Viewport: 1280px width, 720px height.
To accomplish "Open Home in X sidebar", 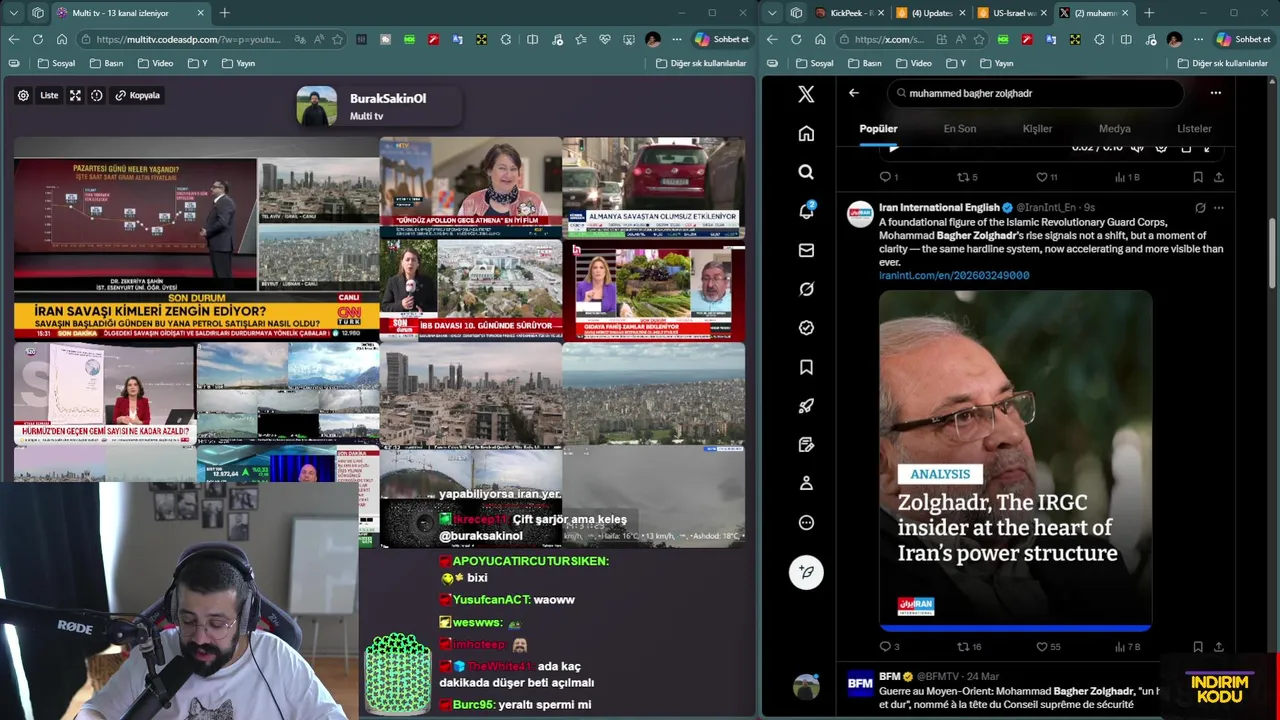I will 806,133.
